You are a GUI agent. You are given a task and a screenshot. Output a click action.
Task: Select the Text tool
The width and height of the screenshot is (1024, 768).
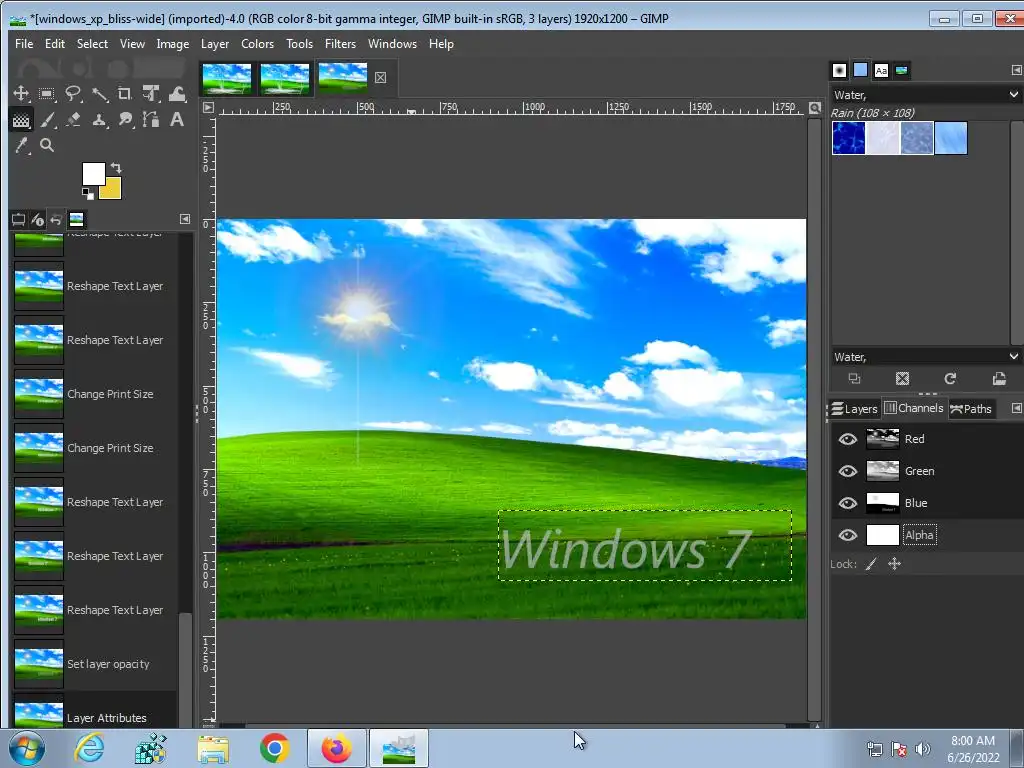pyautogui.click(x=177, y=120)
